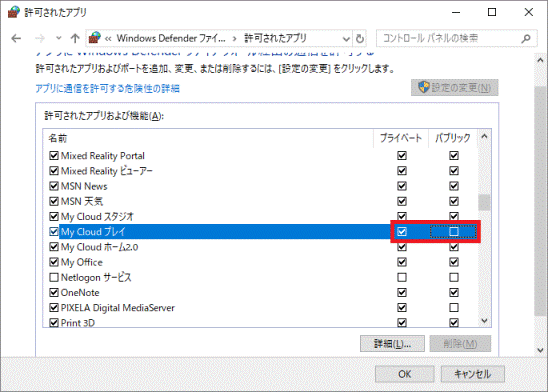Click Windows Defender ファイ... breadcrumb
Viewport: 548px width, 392px height.
171,38
